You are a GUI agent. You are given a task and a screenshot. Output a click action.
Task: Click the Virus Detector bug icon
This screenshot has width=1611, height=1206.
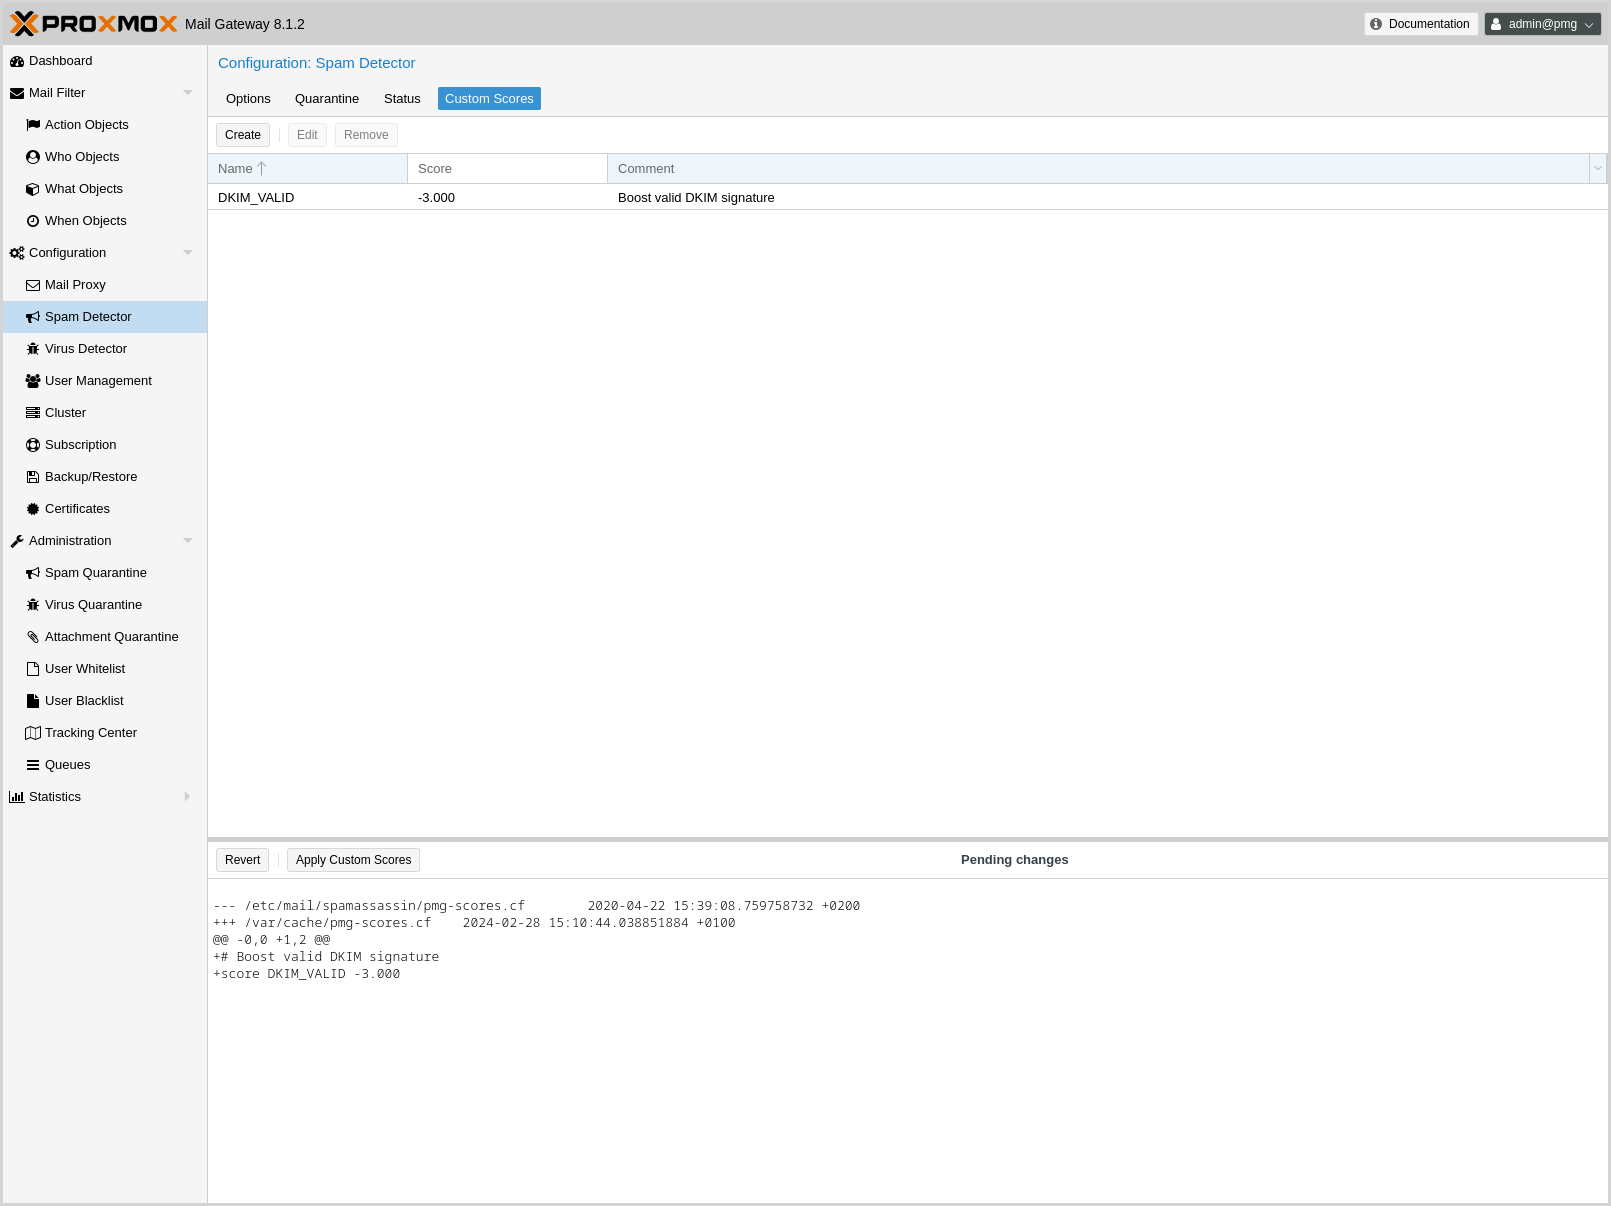(x=33, y=349)
